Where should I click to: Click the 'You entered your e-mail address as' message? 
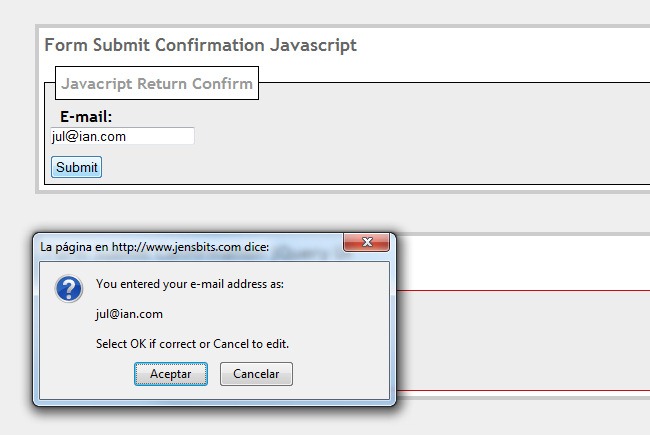190,284
